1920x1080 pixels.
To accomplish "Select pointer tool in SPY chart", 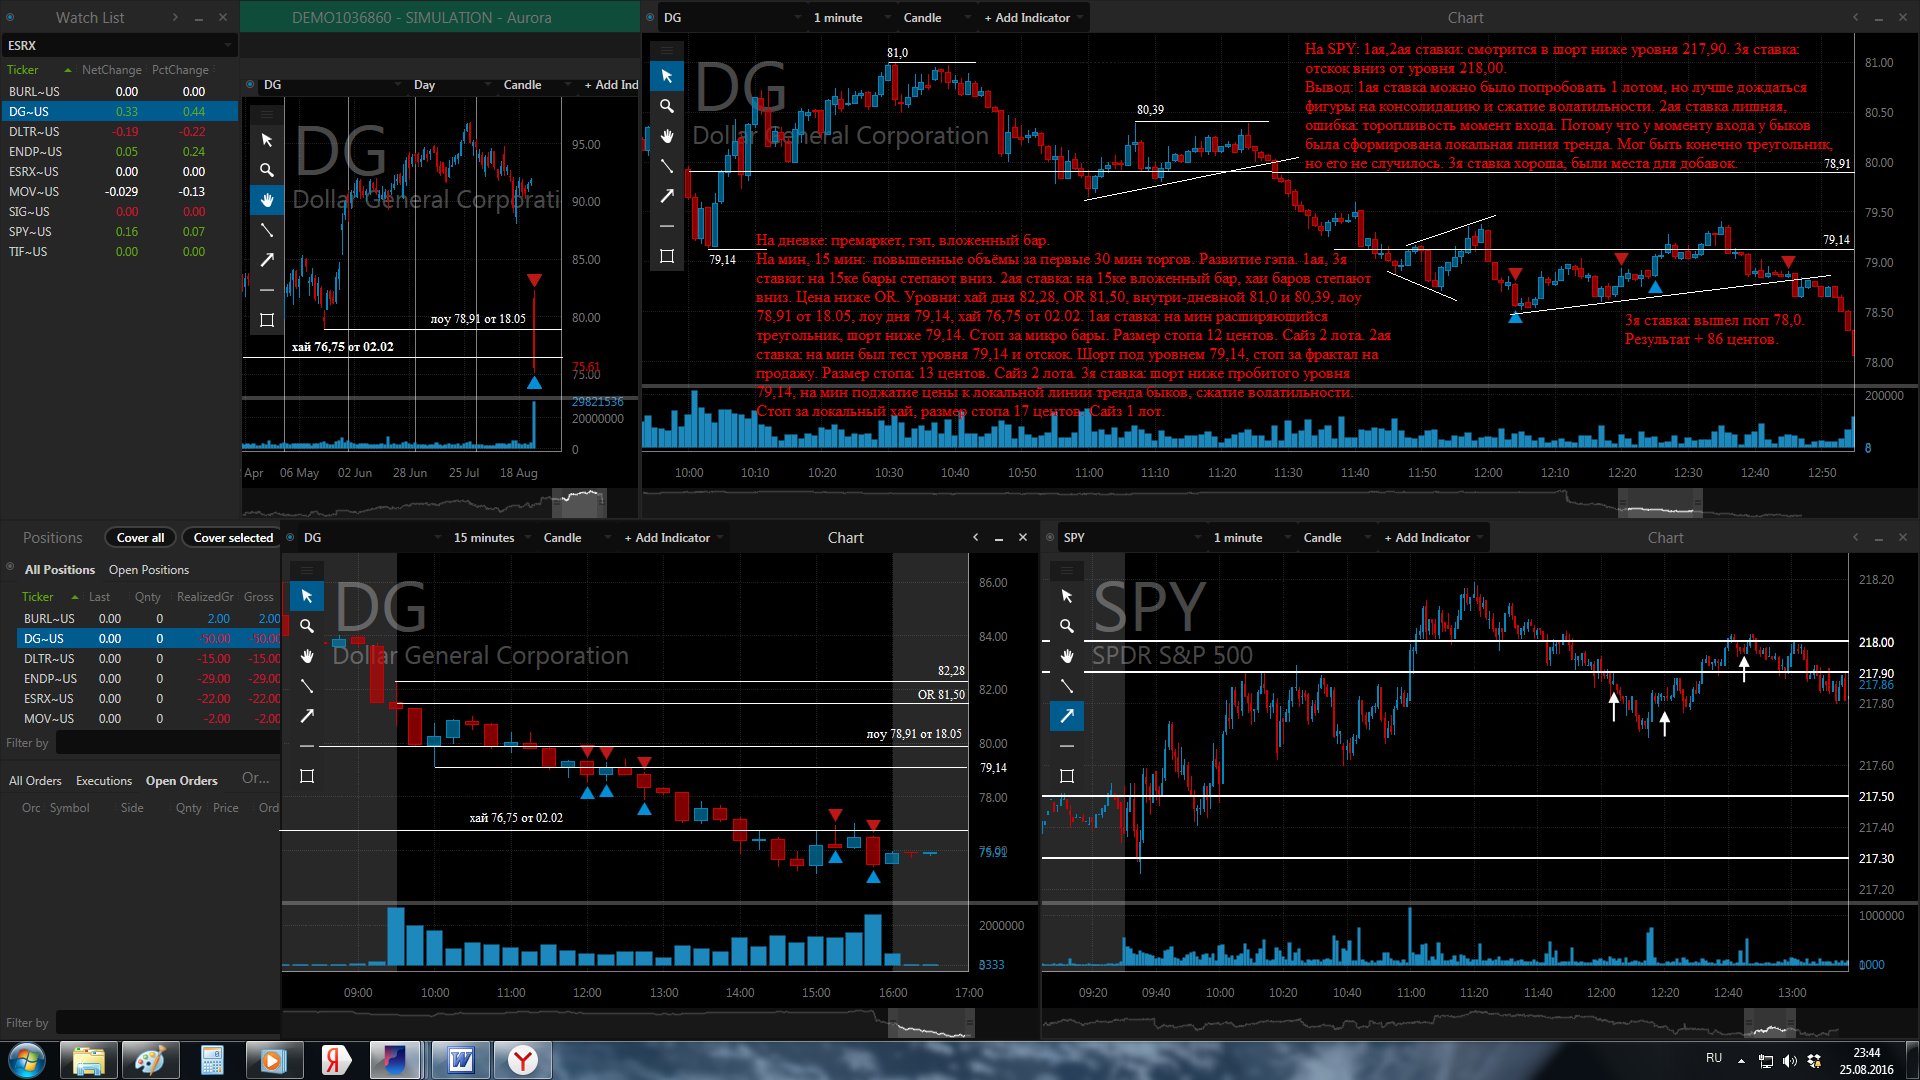I will (1067, 596).
